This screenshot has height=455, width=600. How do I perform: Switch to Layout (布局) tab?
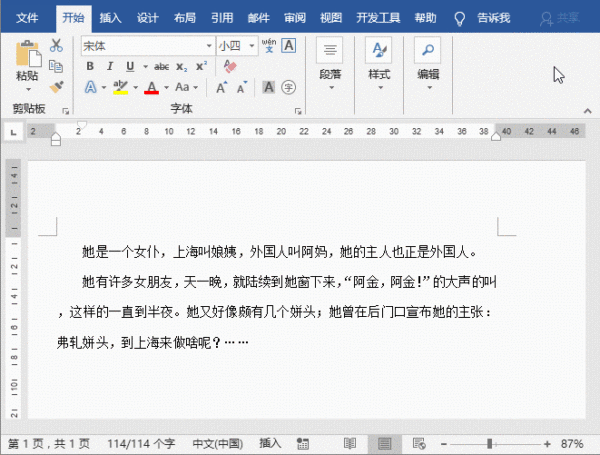[x=185, y=18]
